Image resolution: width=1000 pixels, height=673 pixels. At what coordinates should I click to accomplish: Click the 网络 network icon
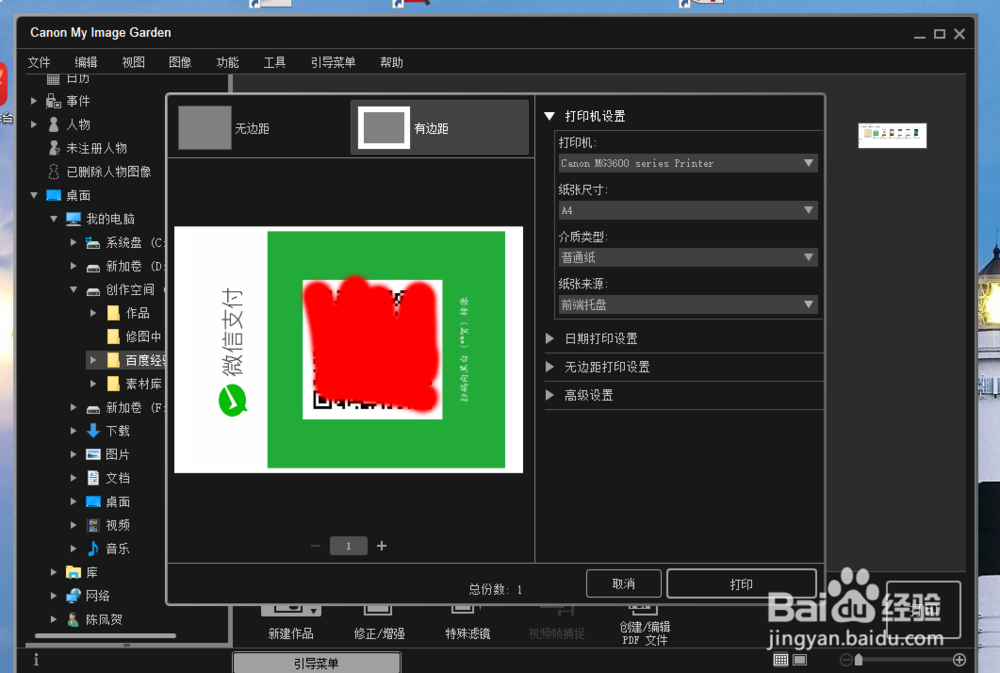(73, 596)
